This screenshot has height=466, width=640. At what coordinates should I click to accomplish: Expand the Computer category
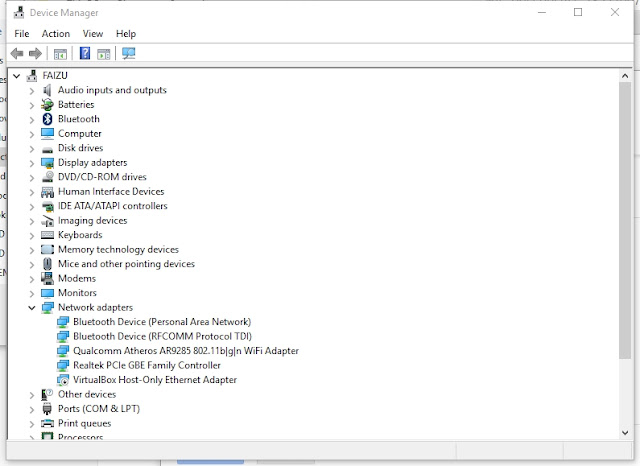coord(32,134)
